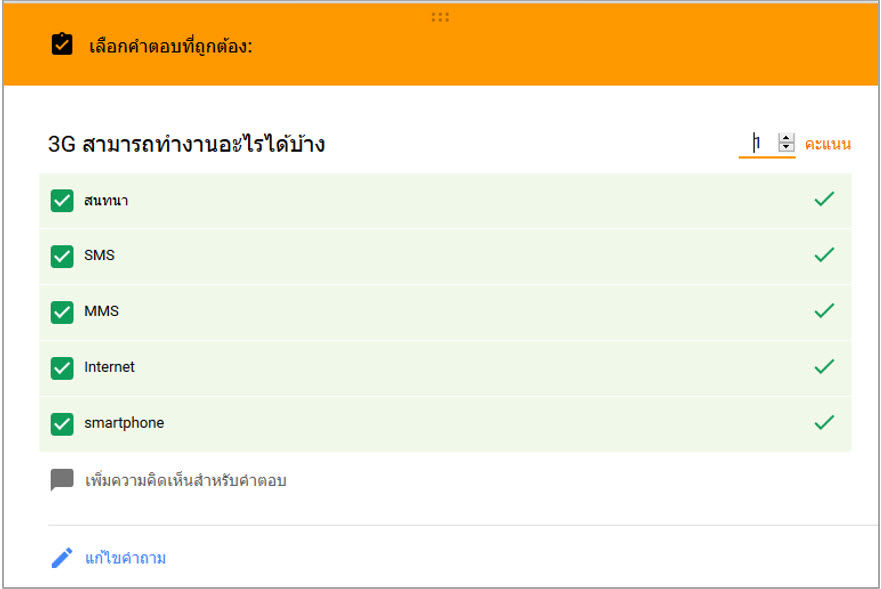Screen dimensions: 881x589
Task: Toggle the Internet answer checkbox
Action: [62, 368]
